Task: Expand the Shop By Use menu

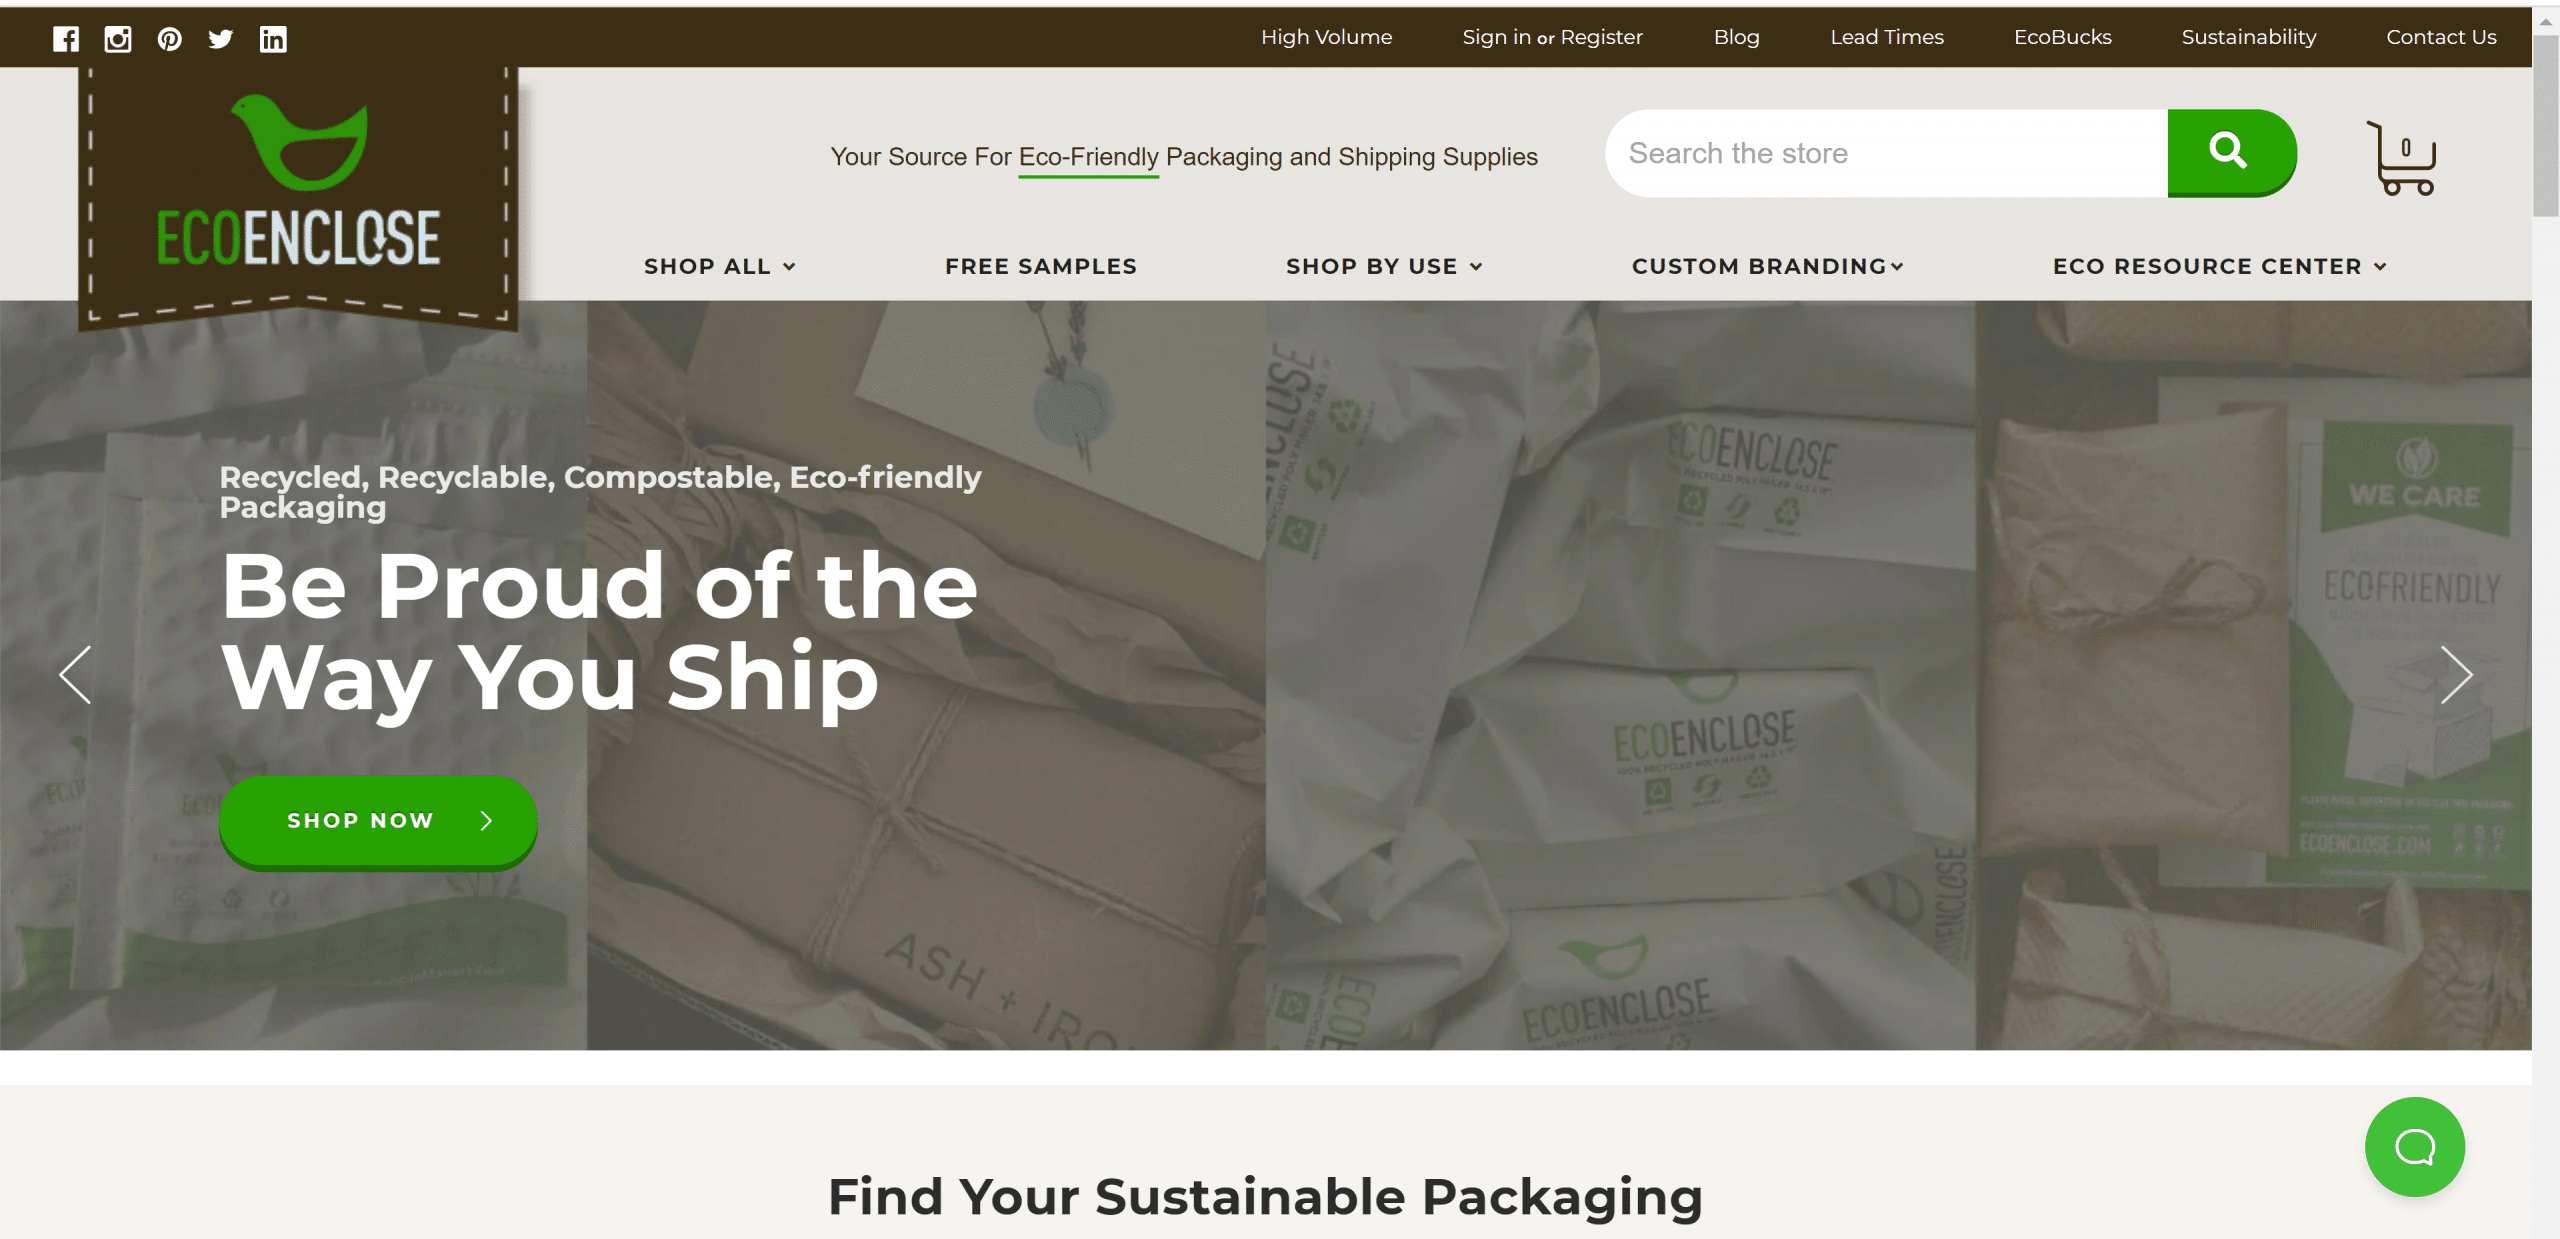Action: click(x=1384, y=266)
